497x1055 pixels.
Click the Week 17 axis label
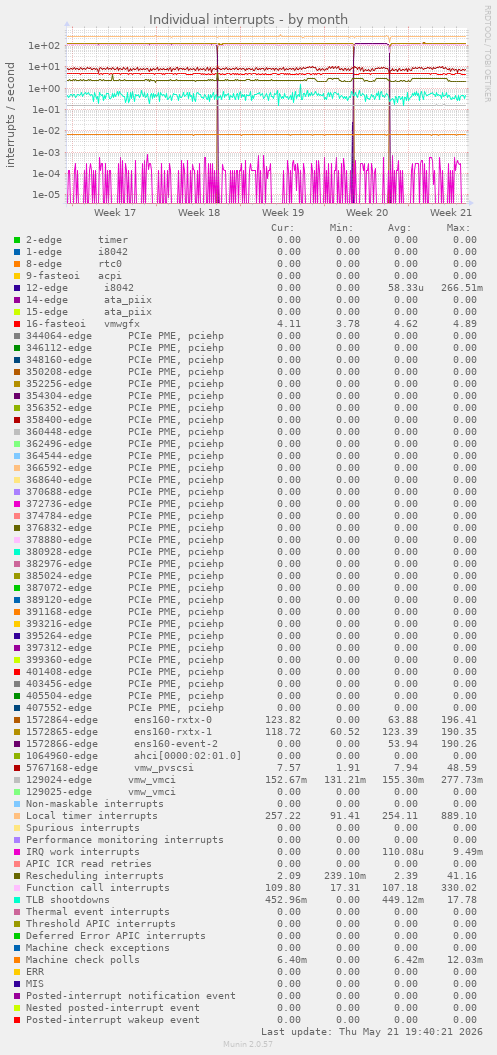click(115, 213)
